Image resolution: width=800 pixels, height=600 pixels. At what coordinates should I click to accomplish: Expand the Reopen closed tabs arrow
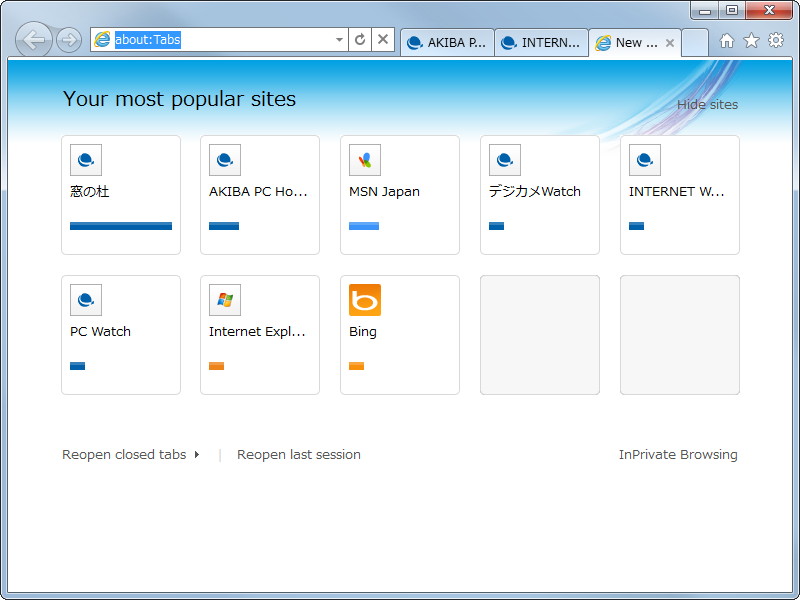click(197, 454)
